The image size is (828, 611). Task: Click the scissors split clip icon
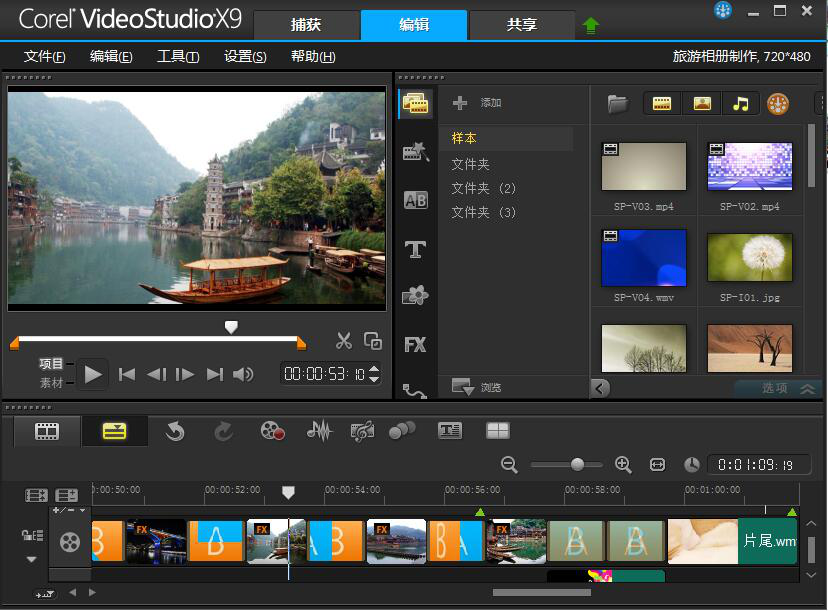(x=344, y=341)
